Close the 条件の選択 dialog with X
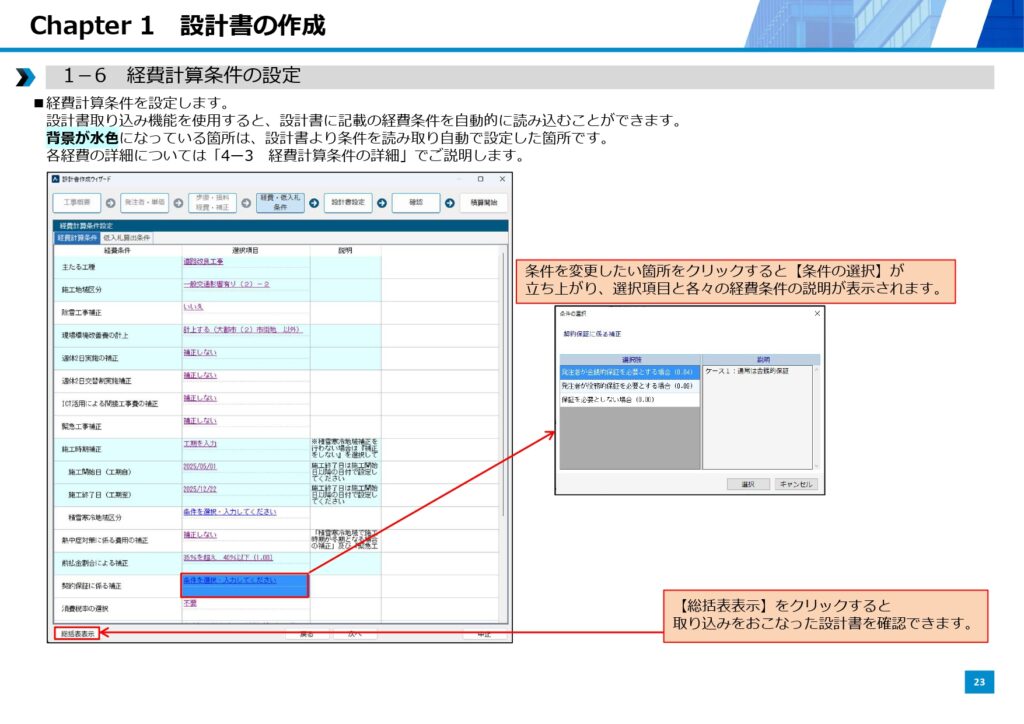Viewport: 1024px width, 724px height. pos(817,313)
